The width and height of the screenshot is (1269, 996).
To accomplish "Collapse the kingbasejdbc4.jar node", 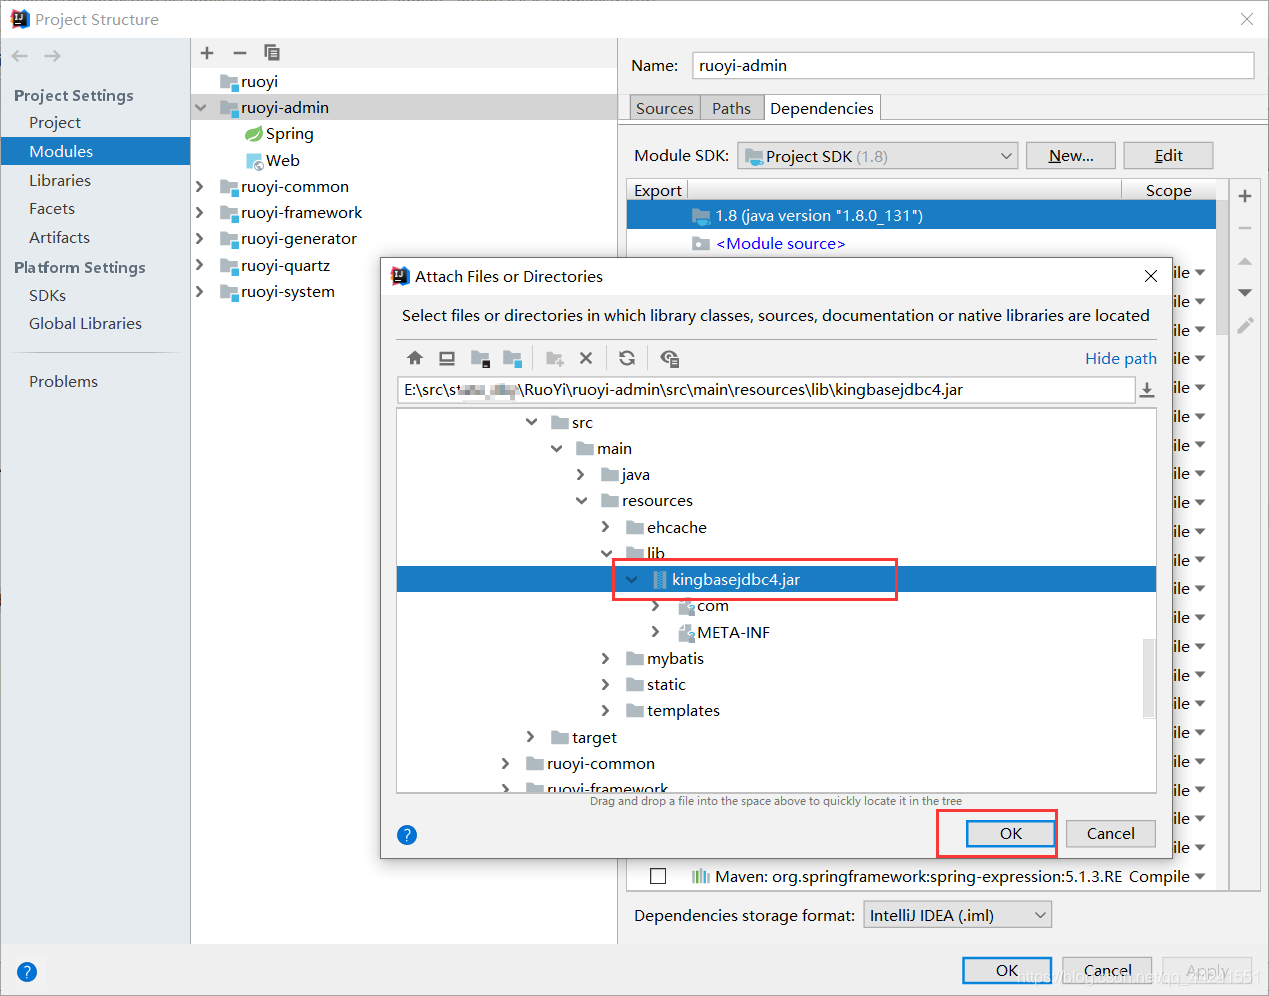I will point(632,580).
